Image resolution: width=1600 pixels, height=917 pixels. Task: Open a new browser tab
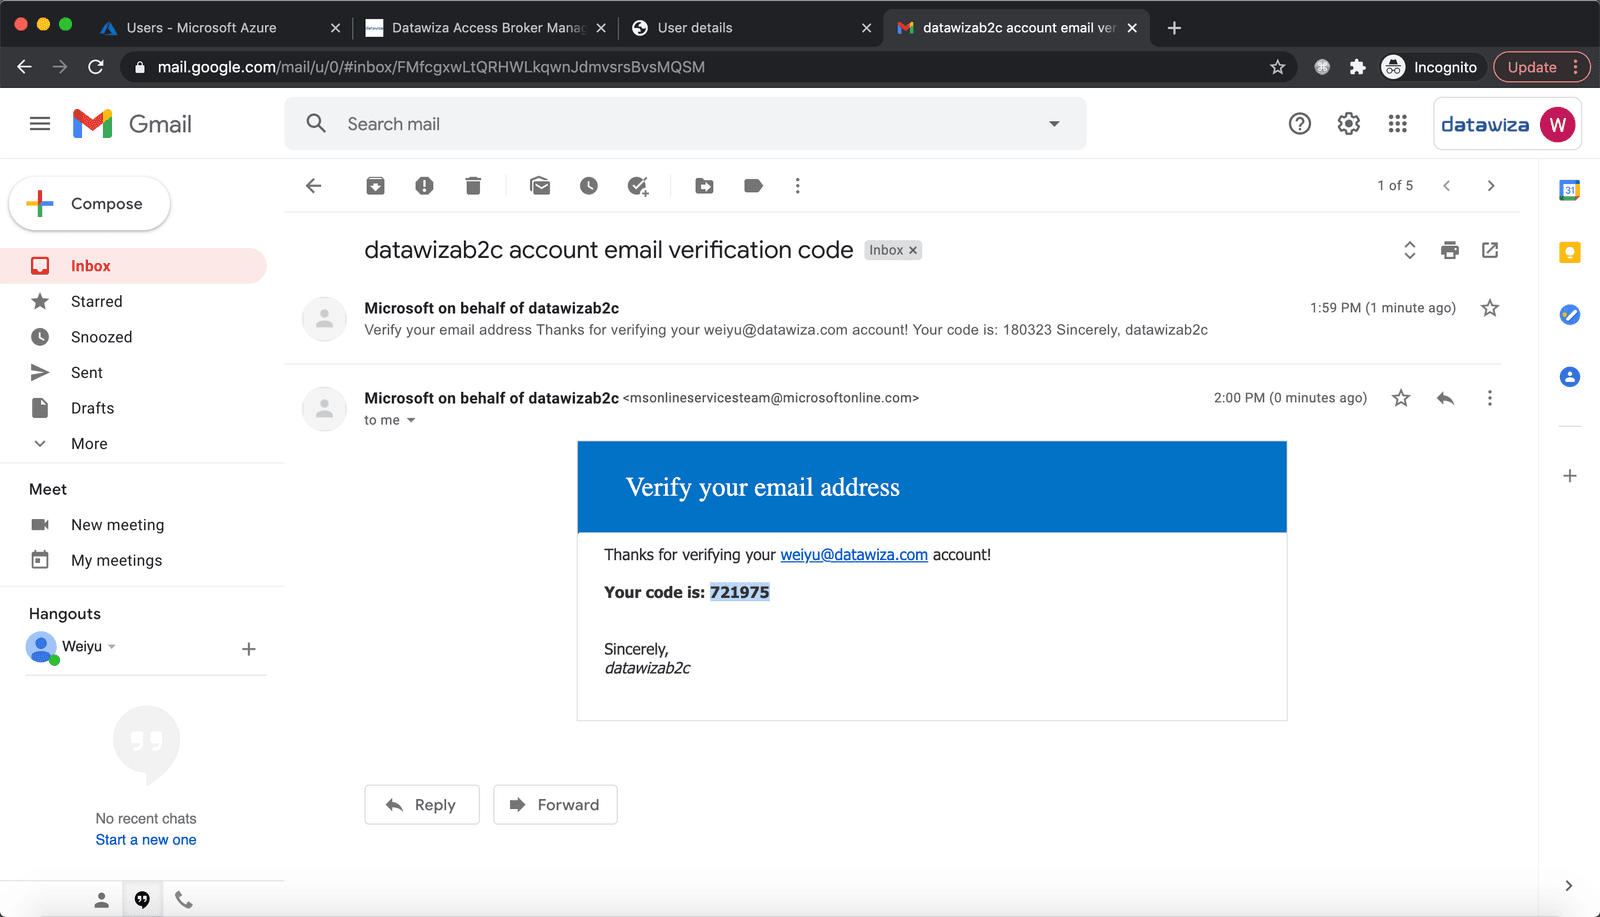pyautogui.click(x=1175, y=28)
